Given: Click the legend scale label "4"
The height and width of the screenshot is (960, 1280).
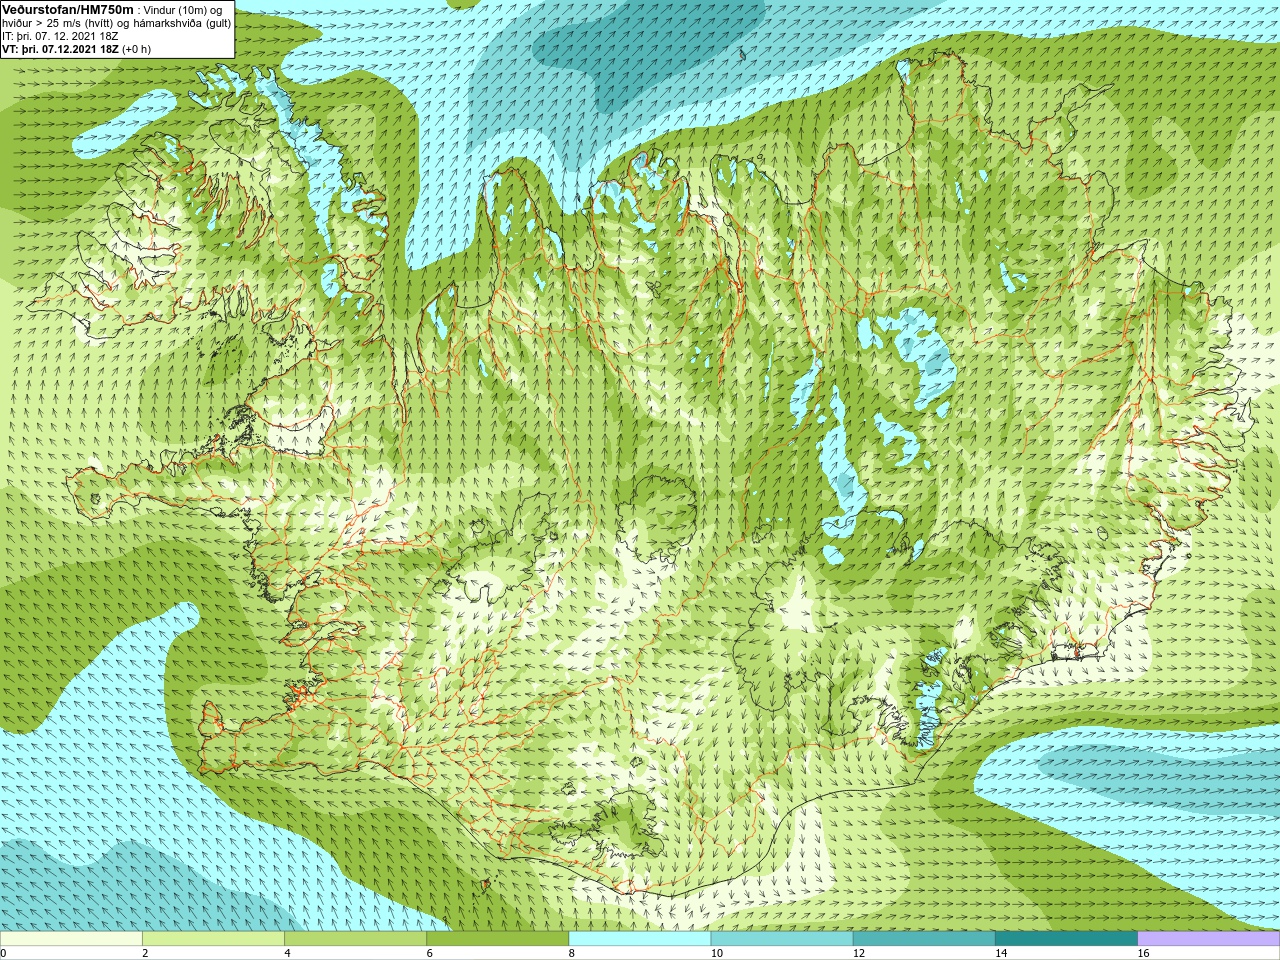Looking at the screenshot, I should (x=287, y=953).
